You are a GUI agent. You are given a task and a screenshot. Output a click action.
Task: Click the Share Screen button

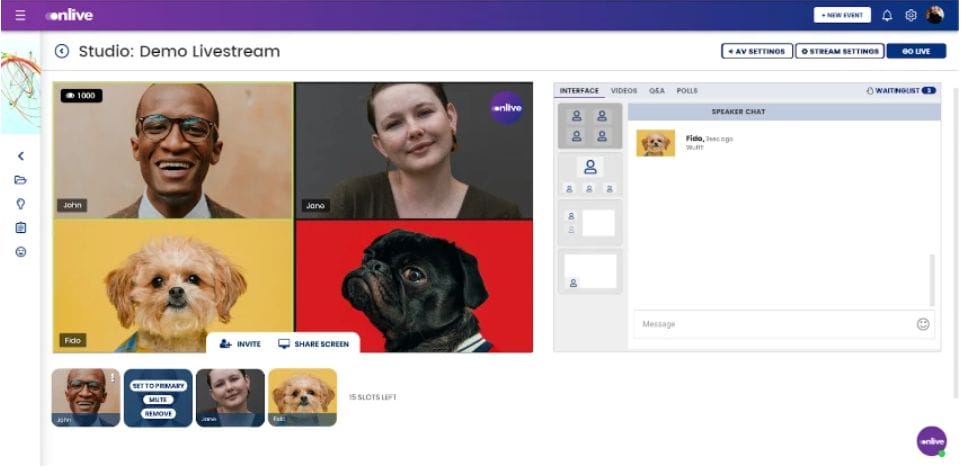coord(313,344)
